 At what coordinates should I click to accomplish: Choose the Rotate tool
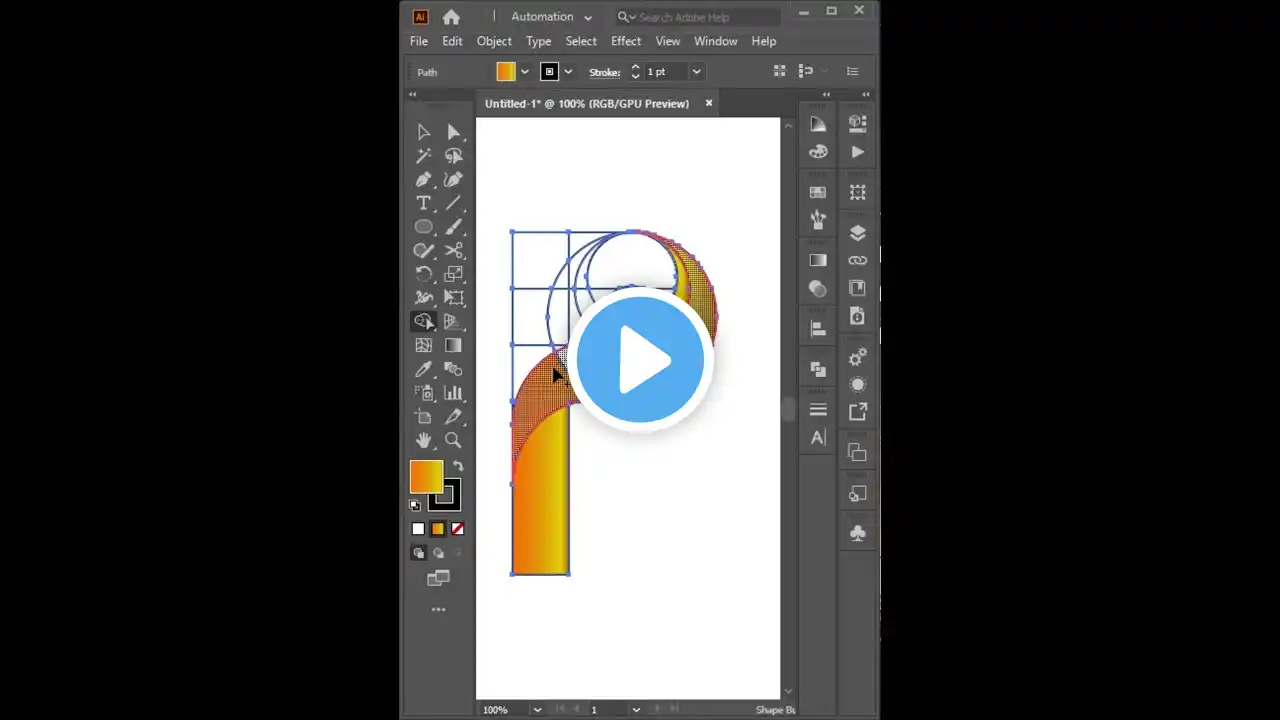point(423,274)
